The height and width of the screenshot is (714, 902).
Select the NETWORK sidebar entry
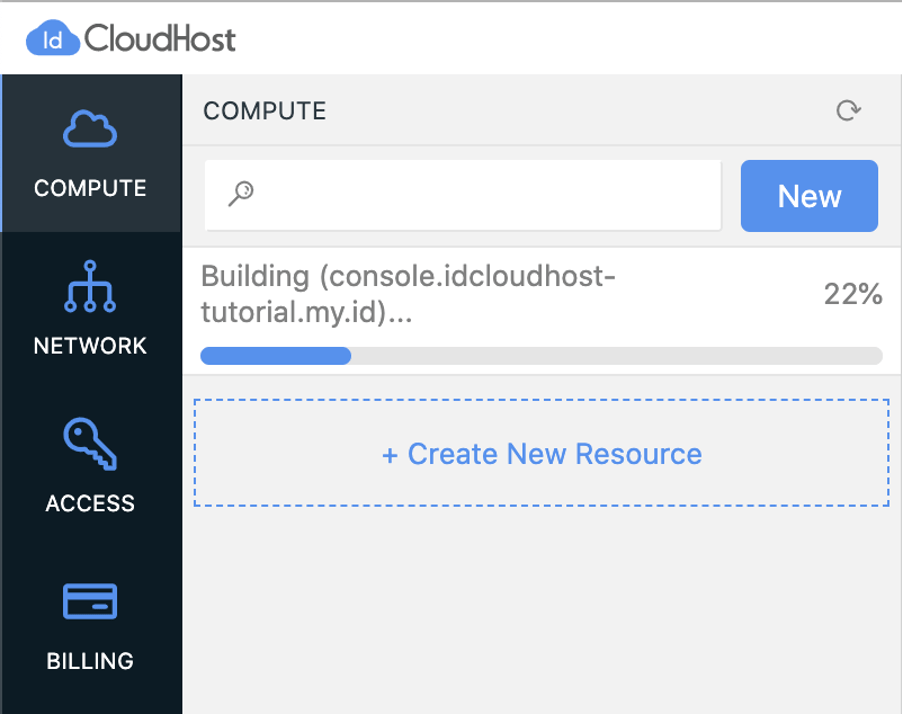tap(90, 345)
